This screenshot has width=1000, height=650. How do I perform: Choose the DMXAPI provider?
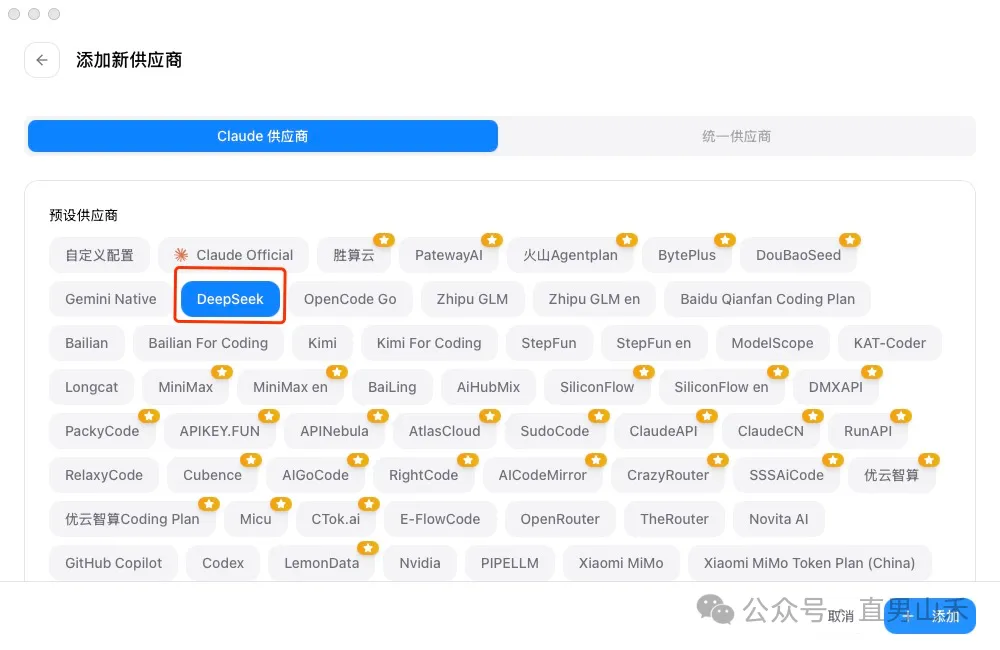pos(835,387)
